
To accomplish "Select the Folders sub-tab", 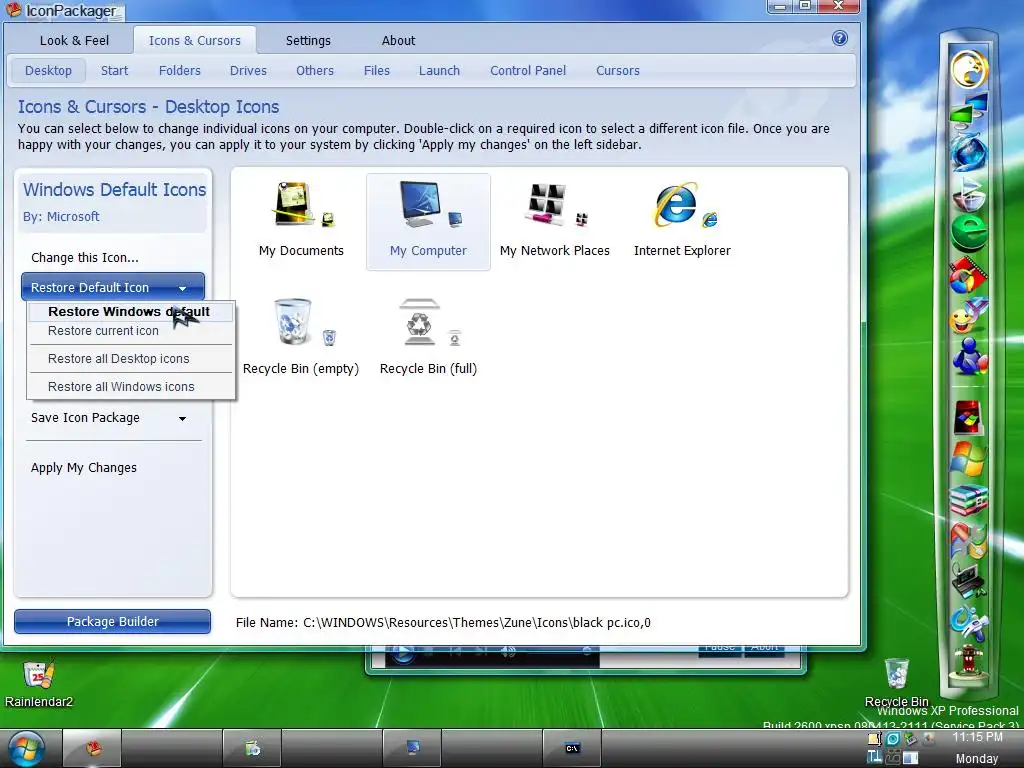I will point(180,71).
